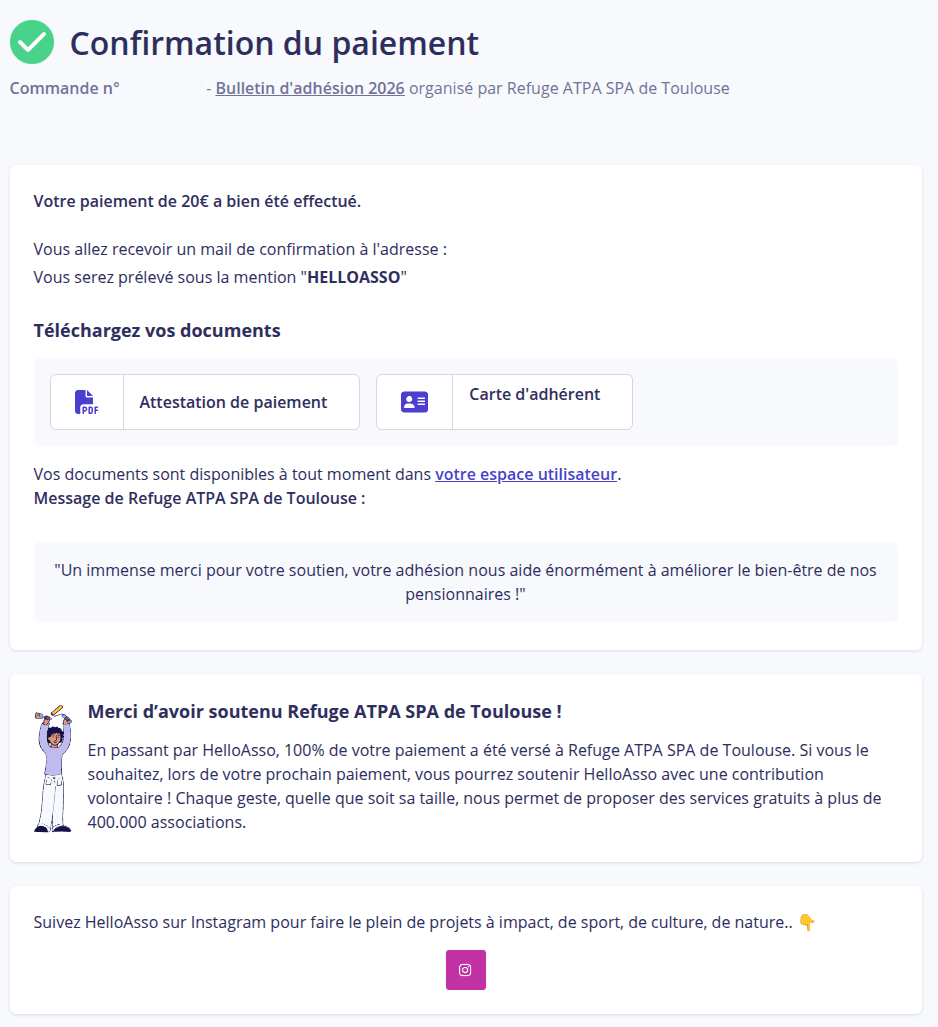The height and width of the screenshot is (1027, 938).
Task: Click the PDF document icon for the payment attestation
Action: [86, 401]
